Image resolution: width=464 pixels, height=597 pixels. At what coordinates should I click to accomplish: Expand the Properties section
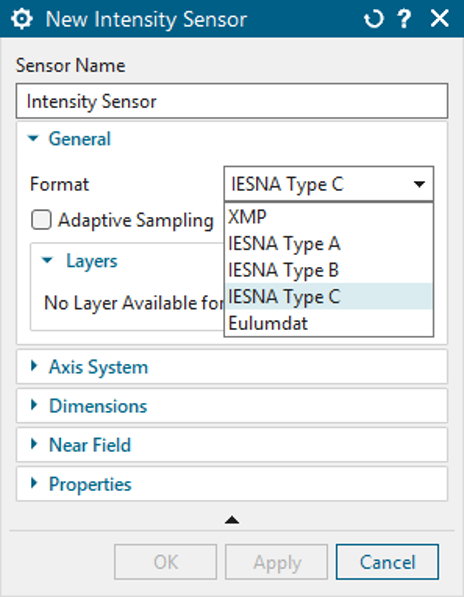click(x=232, y=484)
